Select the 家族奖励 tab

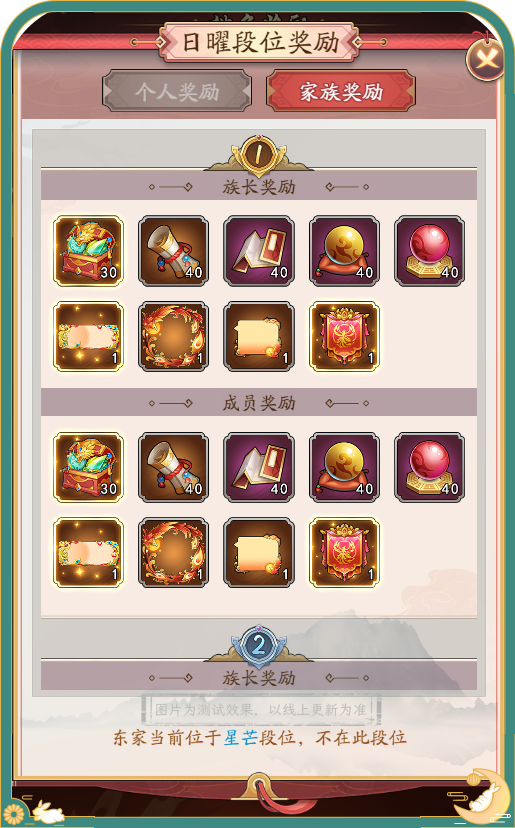tap(341, 91)
